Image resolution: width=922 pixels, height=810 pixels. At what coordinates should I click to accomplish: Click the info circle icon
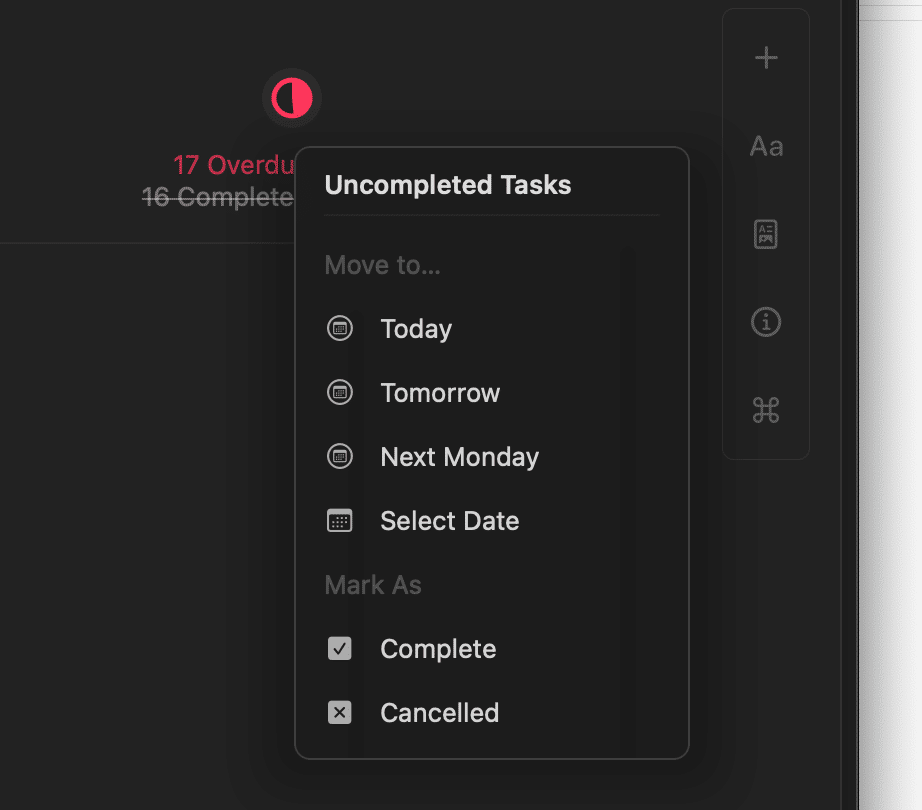[766, 322]
